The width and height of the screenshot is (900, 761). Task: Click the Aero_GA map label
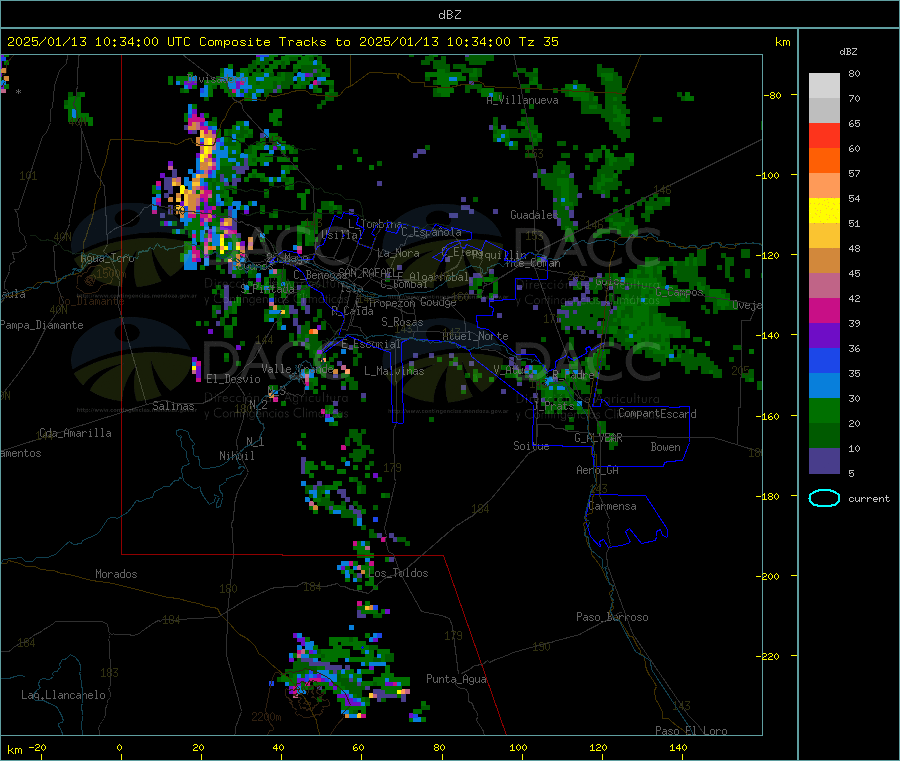point(597,470)
